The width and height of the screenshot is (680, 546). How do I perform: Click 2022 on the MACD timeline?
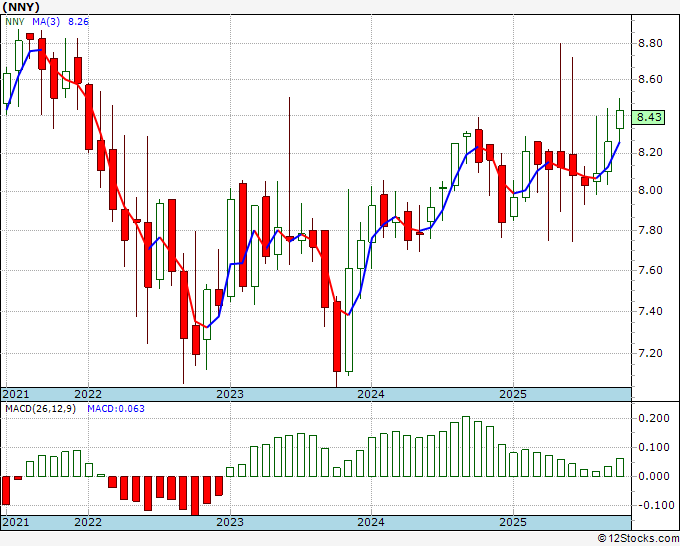[88, 522]
